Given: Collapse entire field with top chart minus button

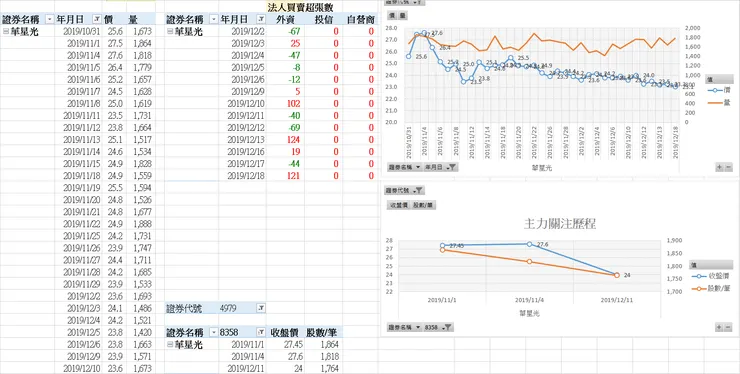Looking at the screenshot, I should click(x=728, y=167).
